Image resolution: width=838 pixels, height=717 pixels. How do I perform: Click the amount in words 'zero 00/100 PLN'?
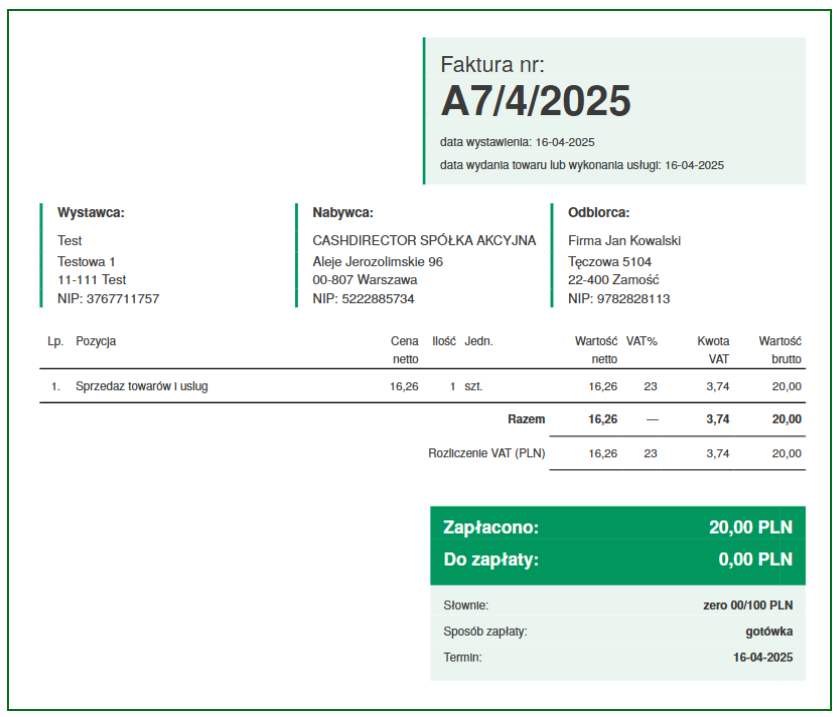748,605
